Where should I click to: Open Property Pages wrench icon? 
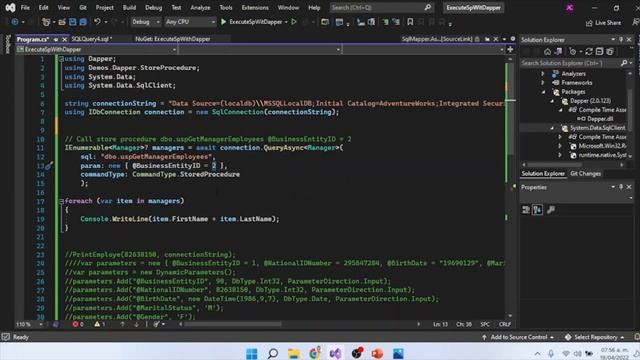[551, 210]
